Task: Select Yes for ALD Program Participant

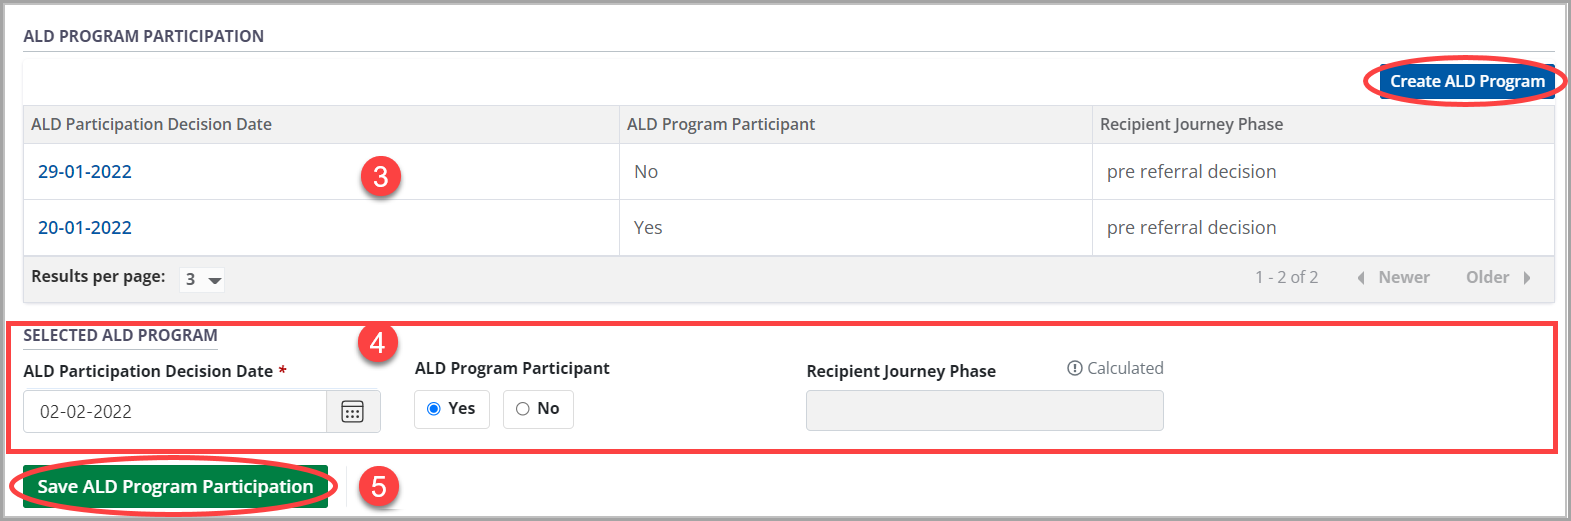Action: point(434,409)
